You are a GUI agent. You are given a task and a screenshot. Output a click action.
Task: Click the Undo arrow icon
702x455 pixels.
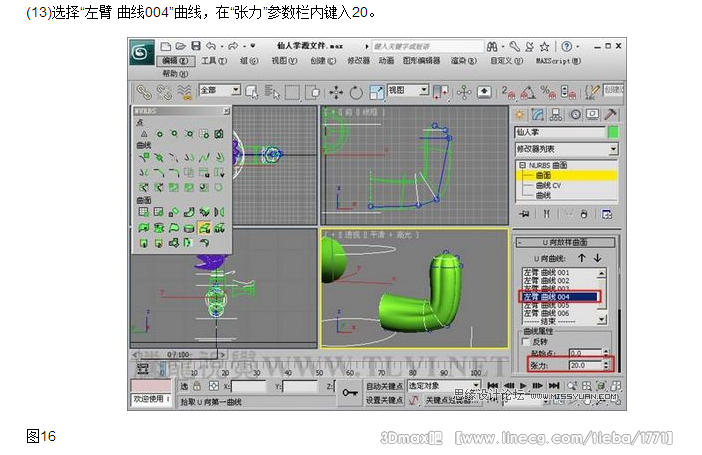211,46
